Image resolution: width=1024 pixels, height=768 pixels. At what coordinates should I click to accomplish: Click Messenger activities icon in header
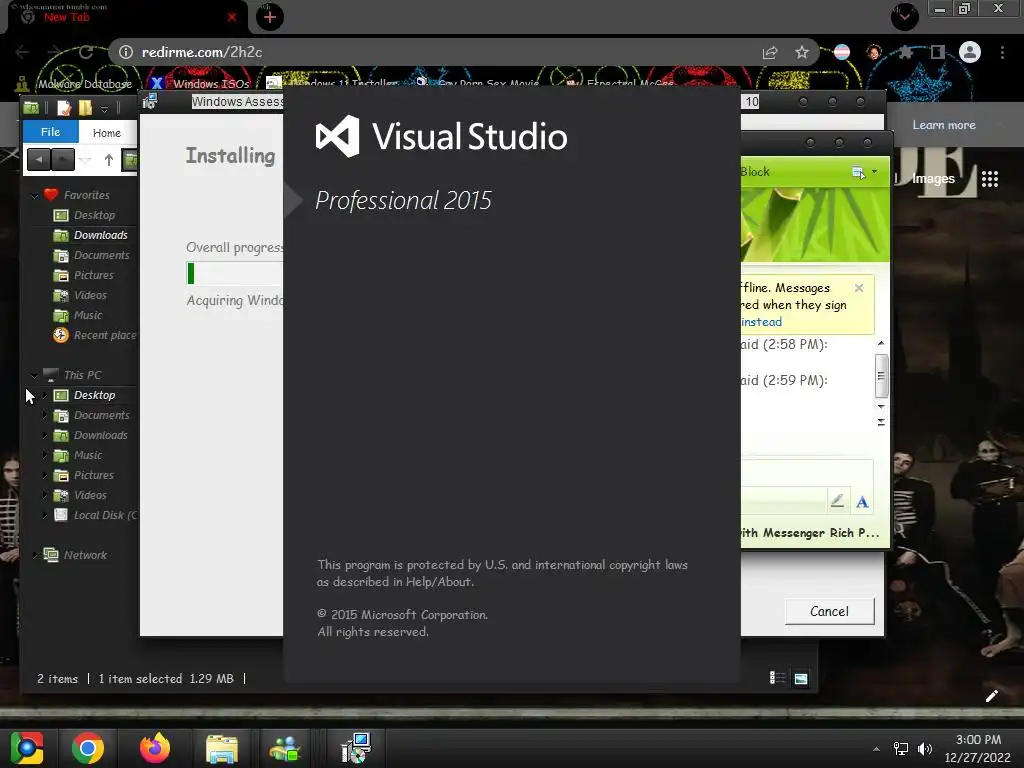[x=858, y=172]
